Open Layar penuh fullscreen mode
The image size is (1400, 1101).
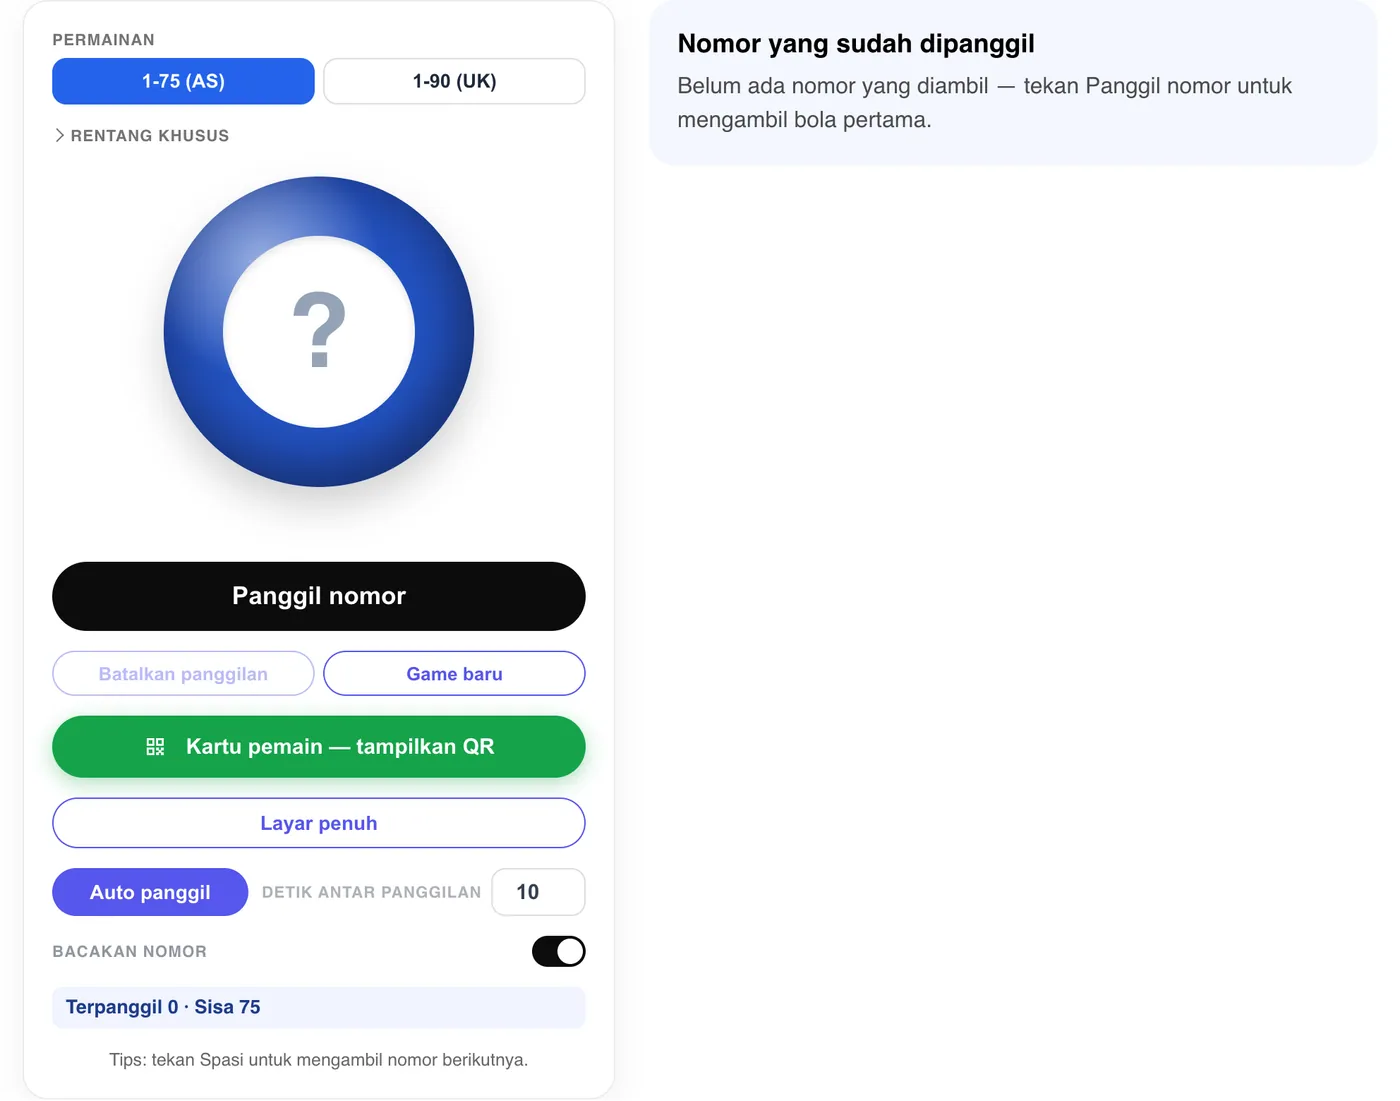click(x=319, y=823)
